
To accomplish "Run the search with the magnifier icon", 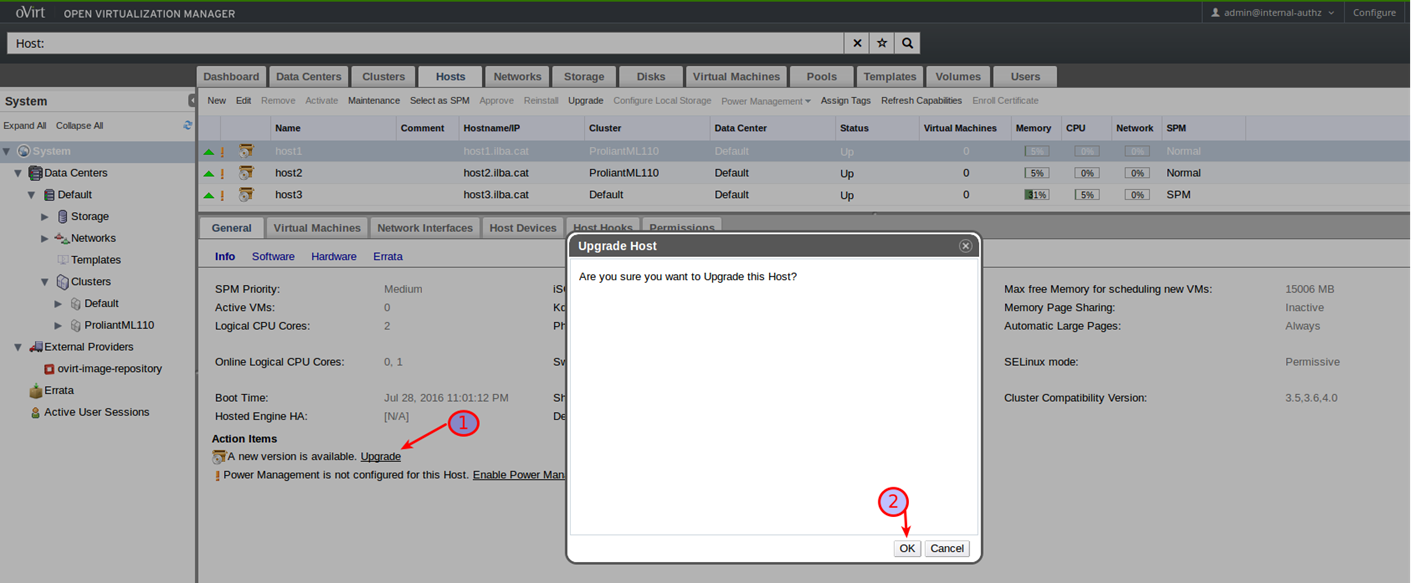I will (907, 43).
